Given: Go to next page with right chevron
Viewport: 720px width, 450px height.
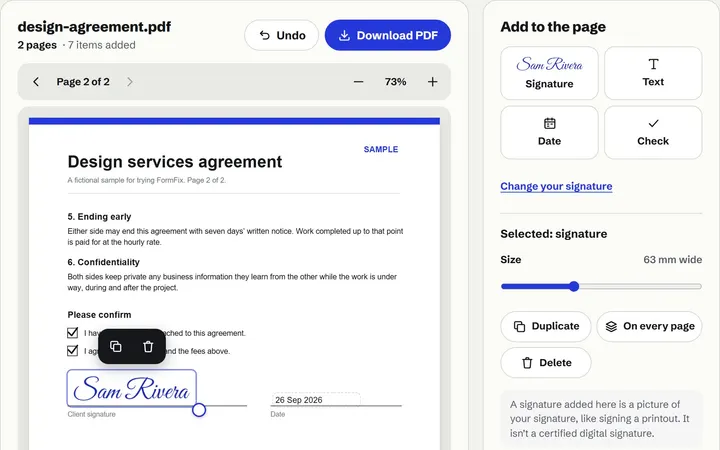Looking at the screenshot, I should click(x=129, y=82).
